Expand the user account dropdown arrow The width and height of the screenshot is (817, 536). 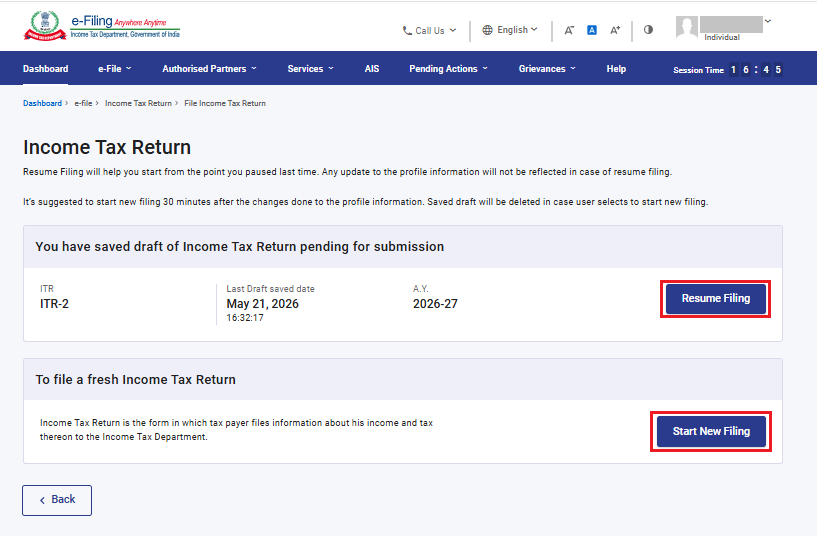768,21
